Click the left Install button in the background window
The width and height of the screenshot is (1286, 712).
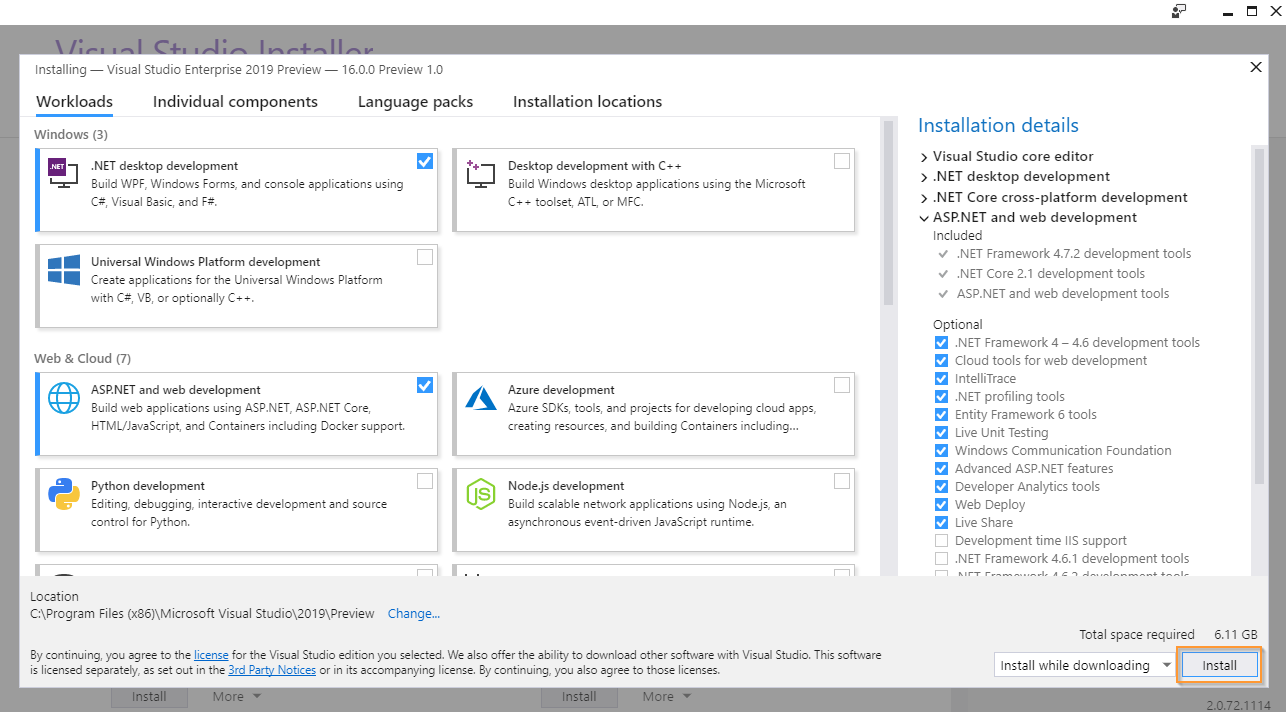tap(149, 696)
